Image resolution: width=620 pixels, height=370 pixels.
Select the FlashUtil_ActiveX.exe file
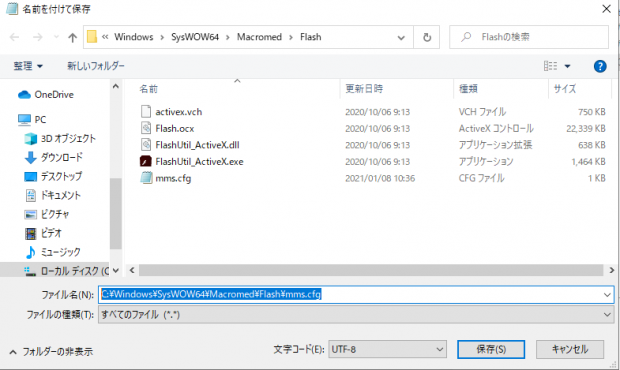[199, 162]
